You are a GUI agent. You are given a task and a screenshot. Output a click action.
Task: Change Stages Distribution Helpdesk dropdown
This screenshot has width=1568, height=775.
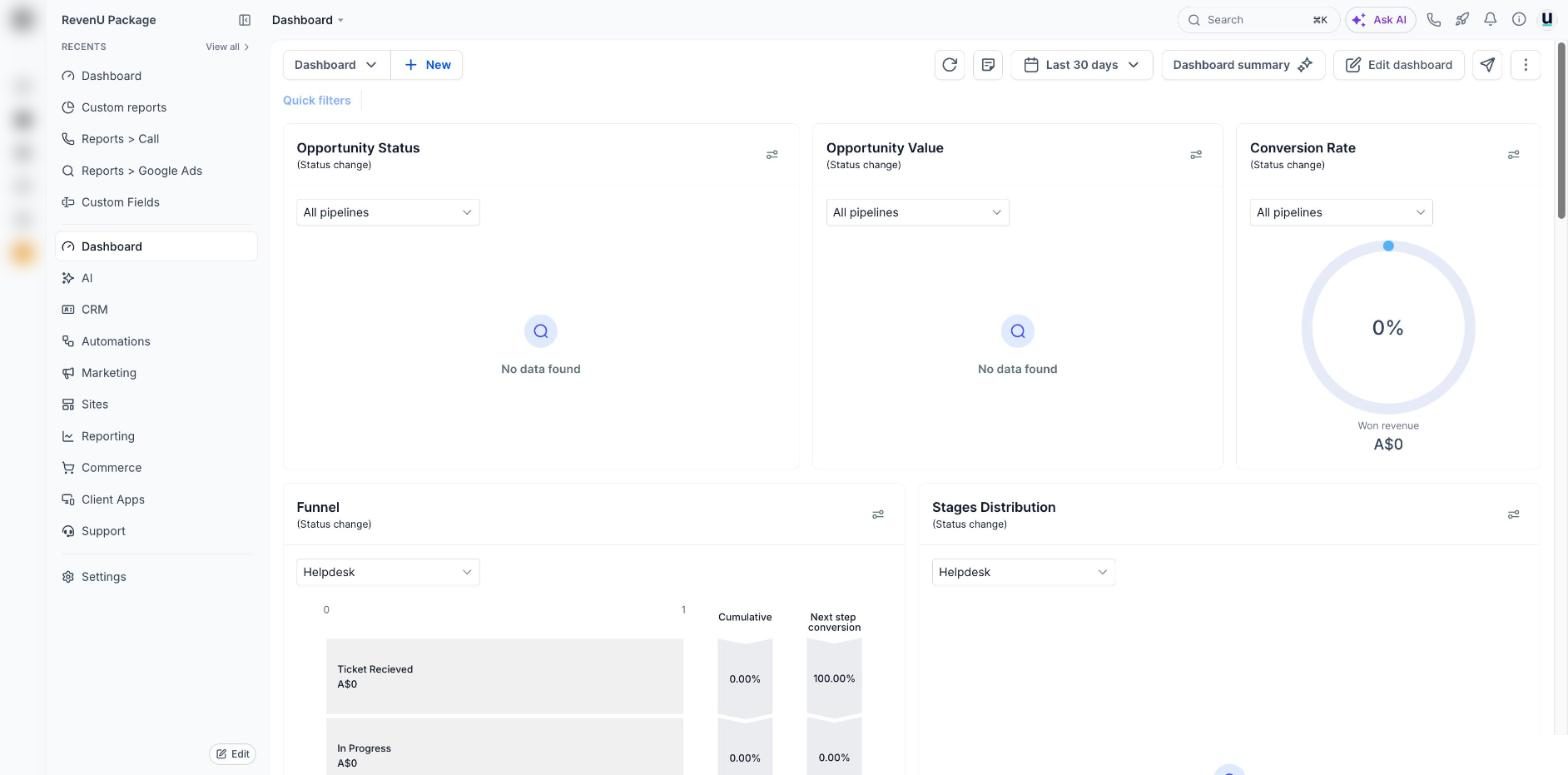[x=1023, y=572]
